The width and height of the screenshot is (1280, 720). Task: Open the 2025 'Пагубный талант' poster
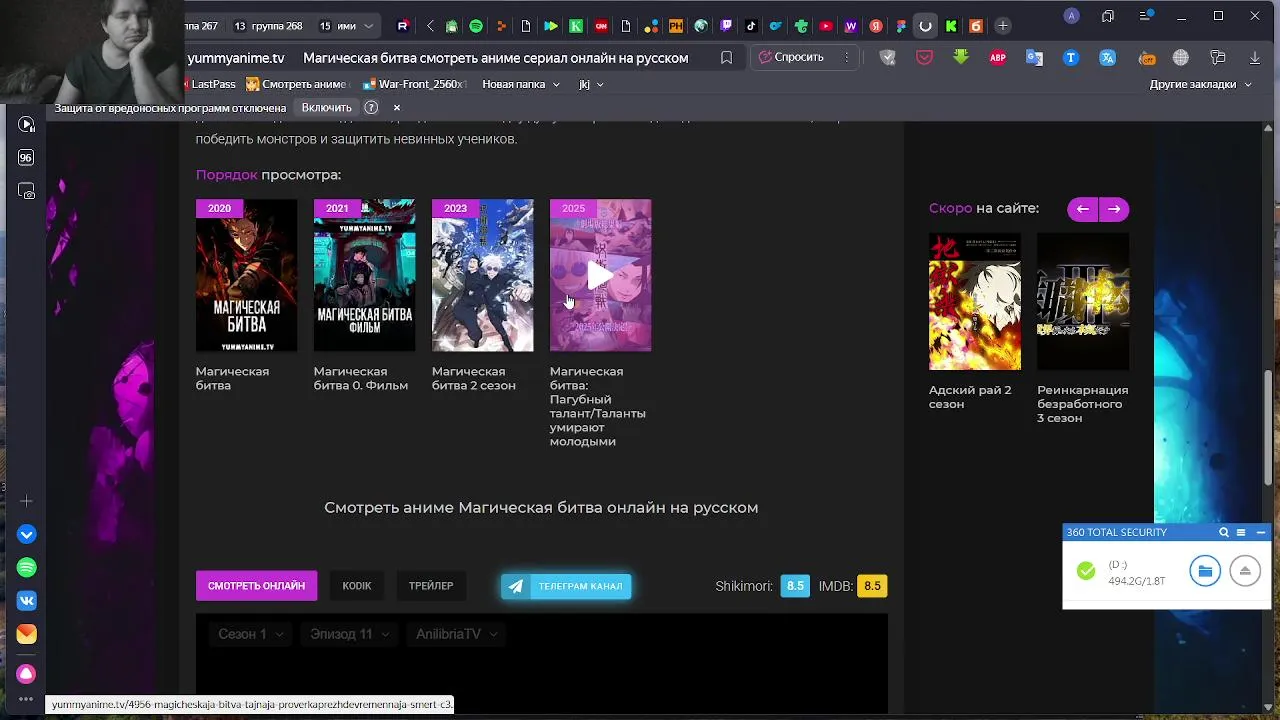pos(600,275)
